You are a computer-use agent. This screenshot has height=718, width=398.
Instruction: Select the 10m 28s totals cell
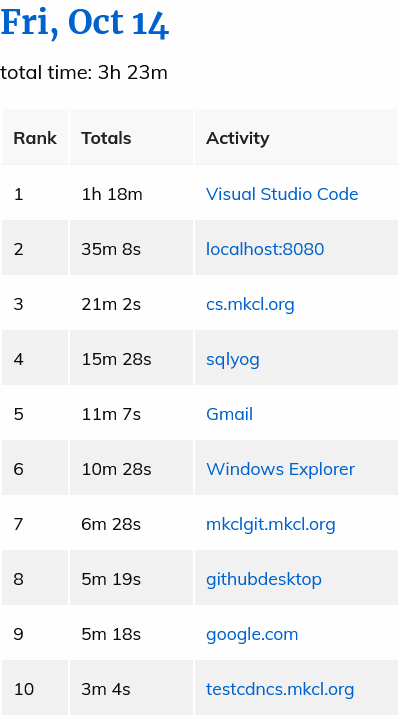click(x=132, y=468)
